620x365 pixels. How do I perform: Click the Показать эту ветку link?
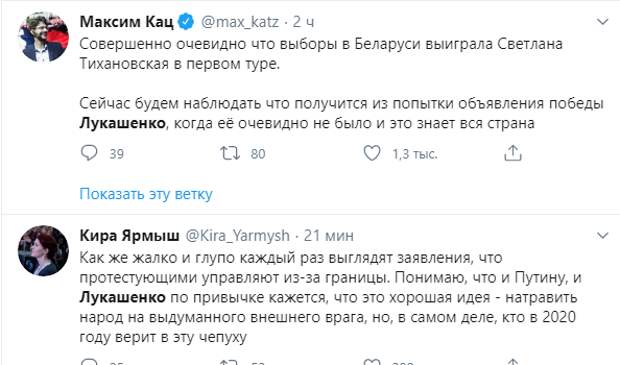coord(146,194)
